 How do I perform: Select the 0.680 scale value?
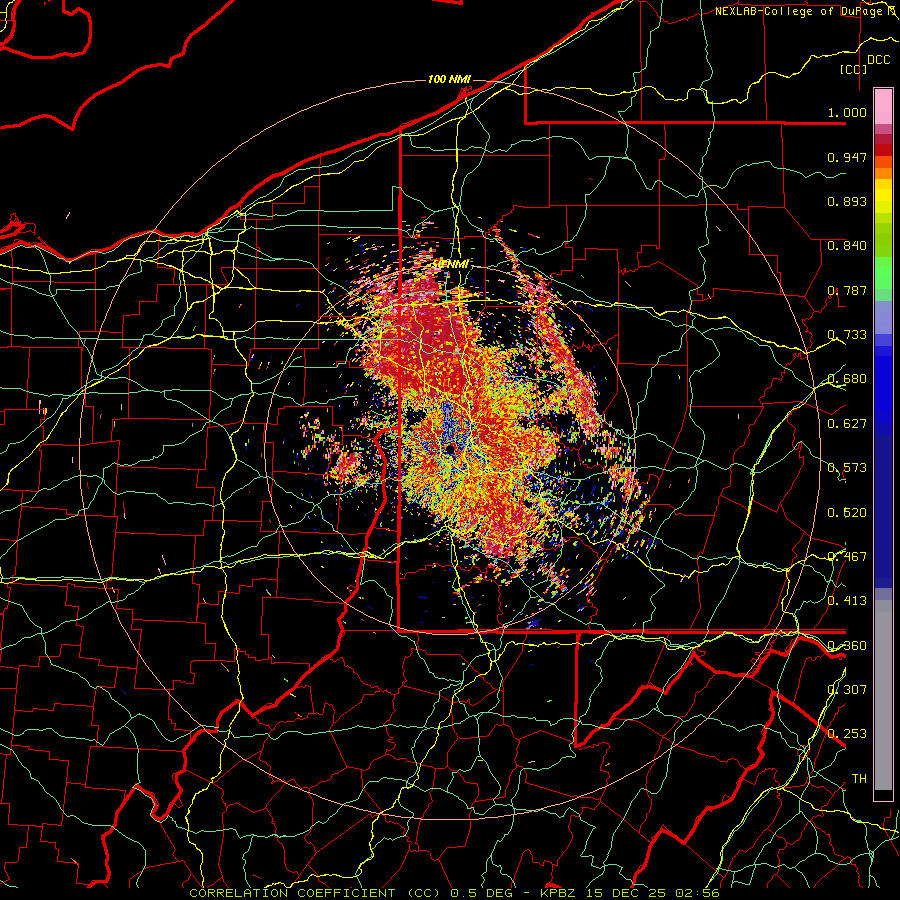point(847,379)
